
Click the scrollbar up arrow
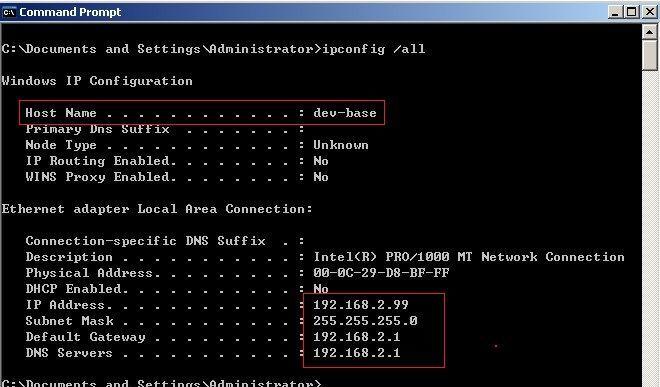(650, 32)
